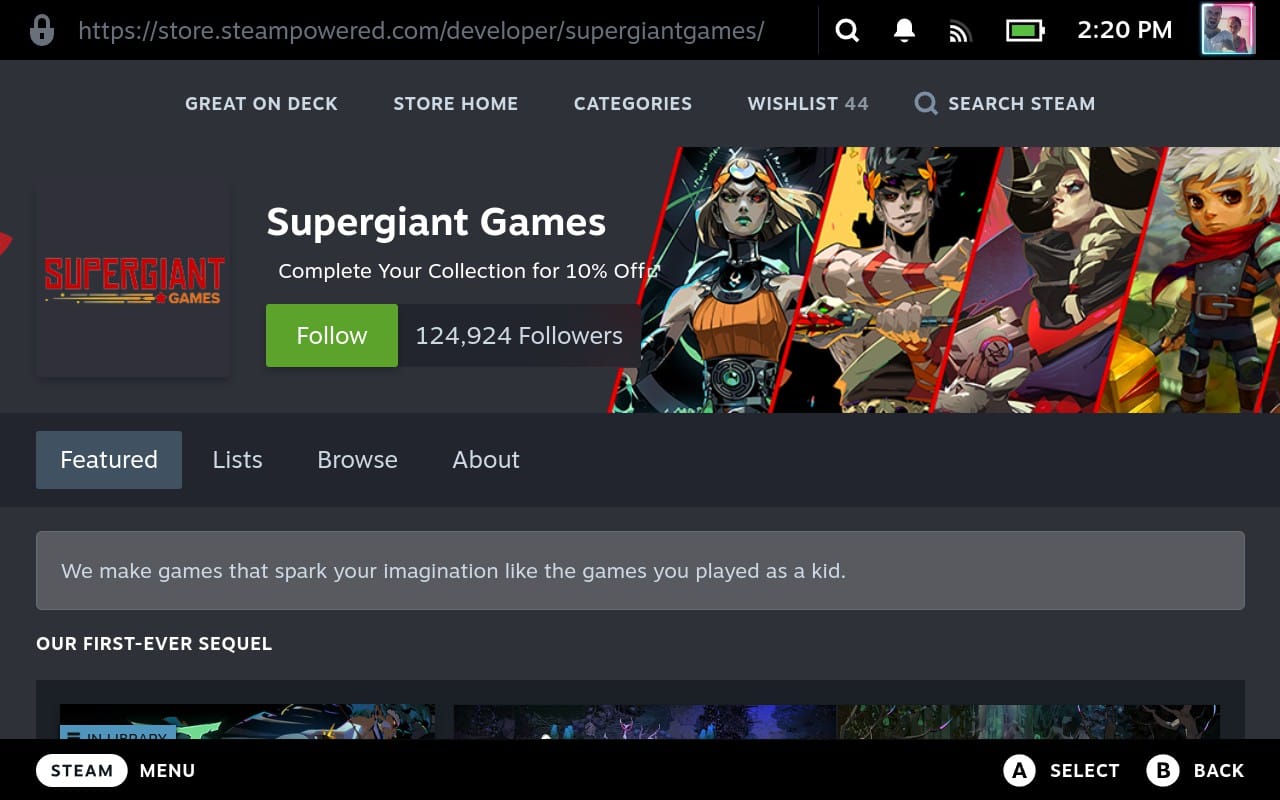The height and width of the screenshot is (800, 1280).
Task: Click the 2:20 PM clock
Action: [1125, 30]
